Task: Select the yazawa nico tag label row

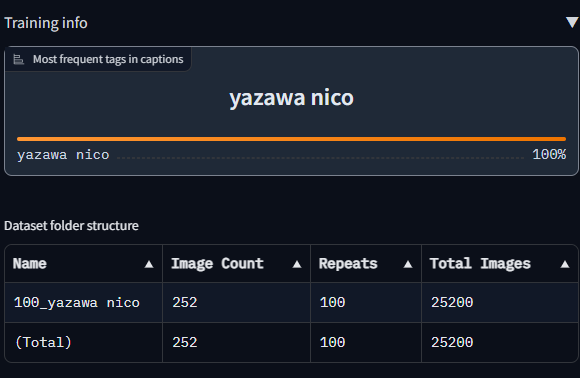Action: tap(291, 155)
